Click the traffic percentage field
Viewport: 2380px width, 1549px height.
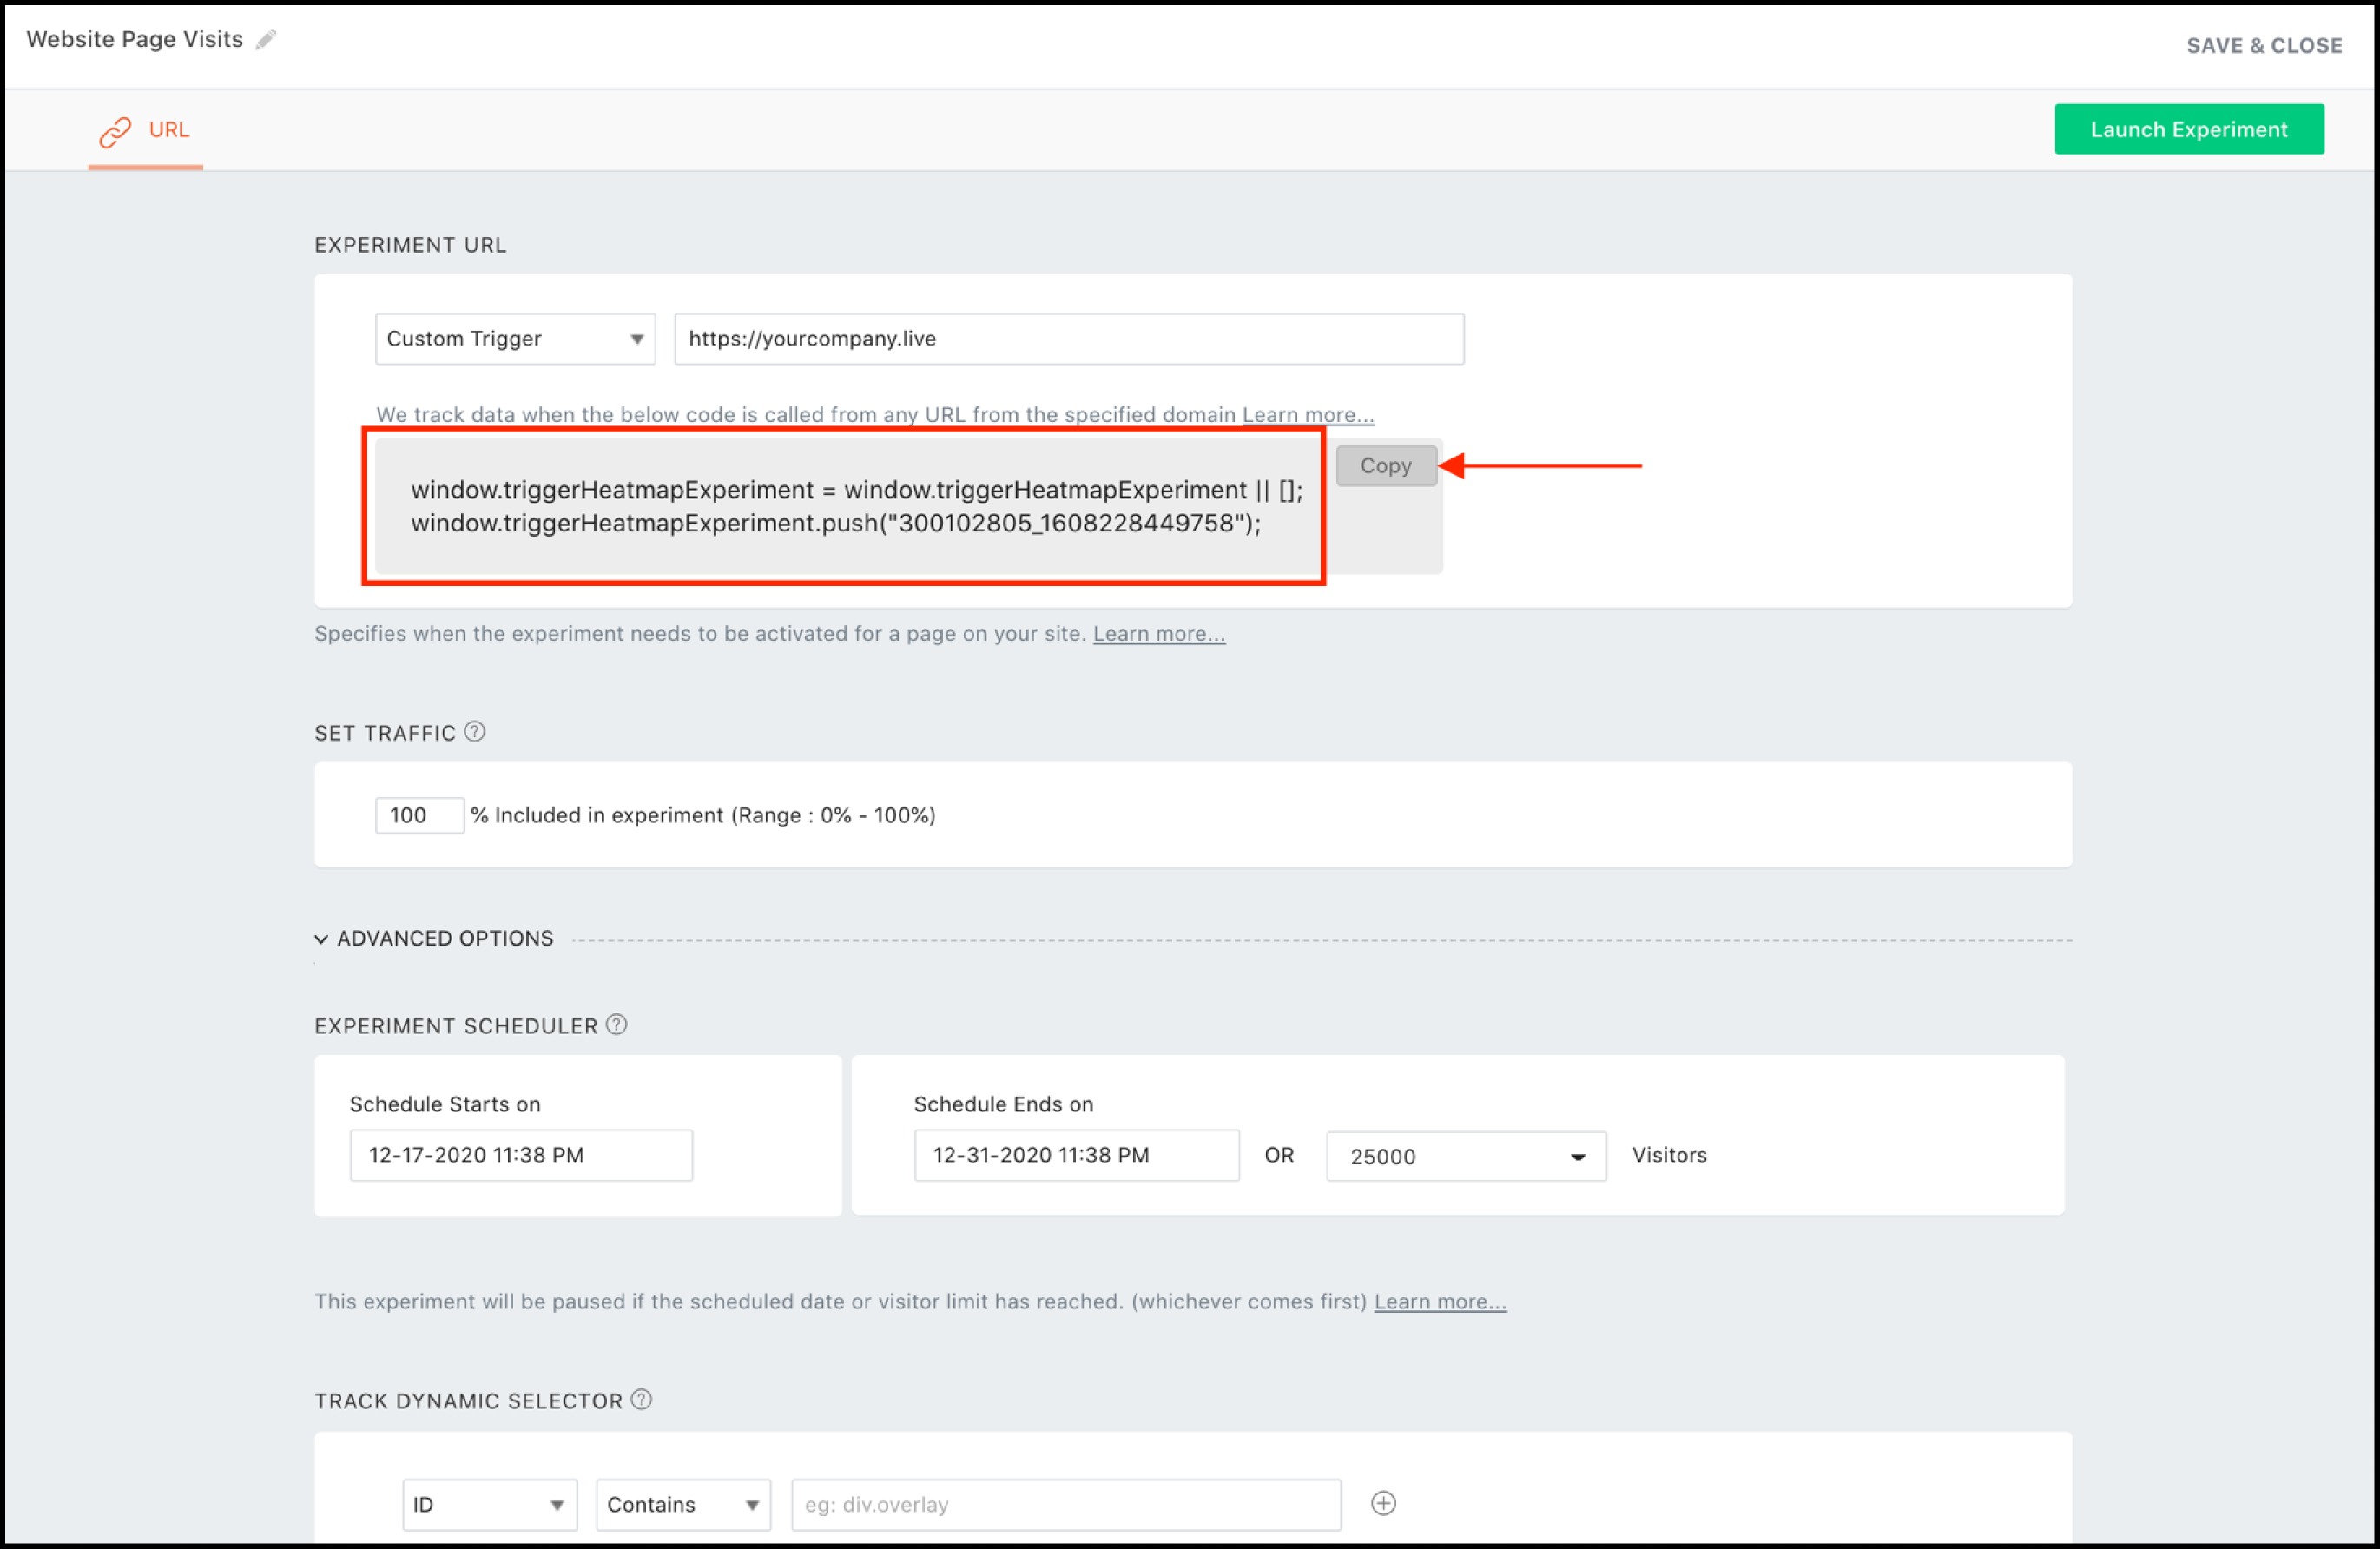418,815
